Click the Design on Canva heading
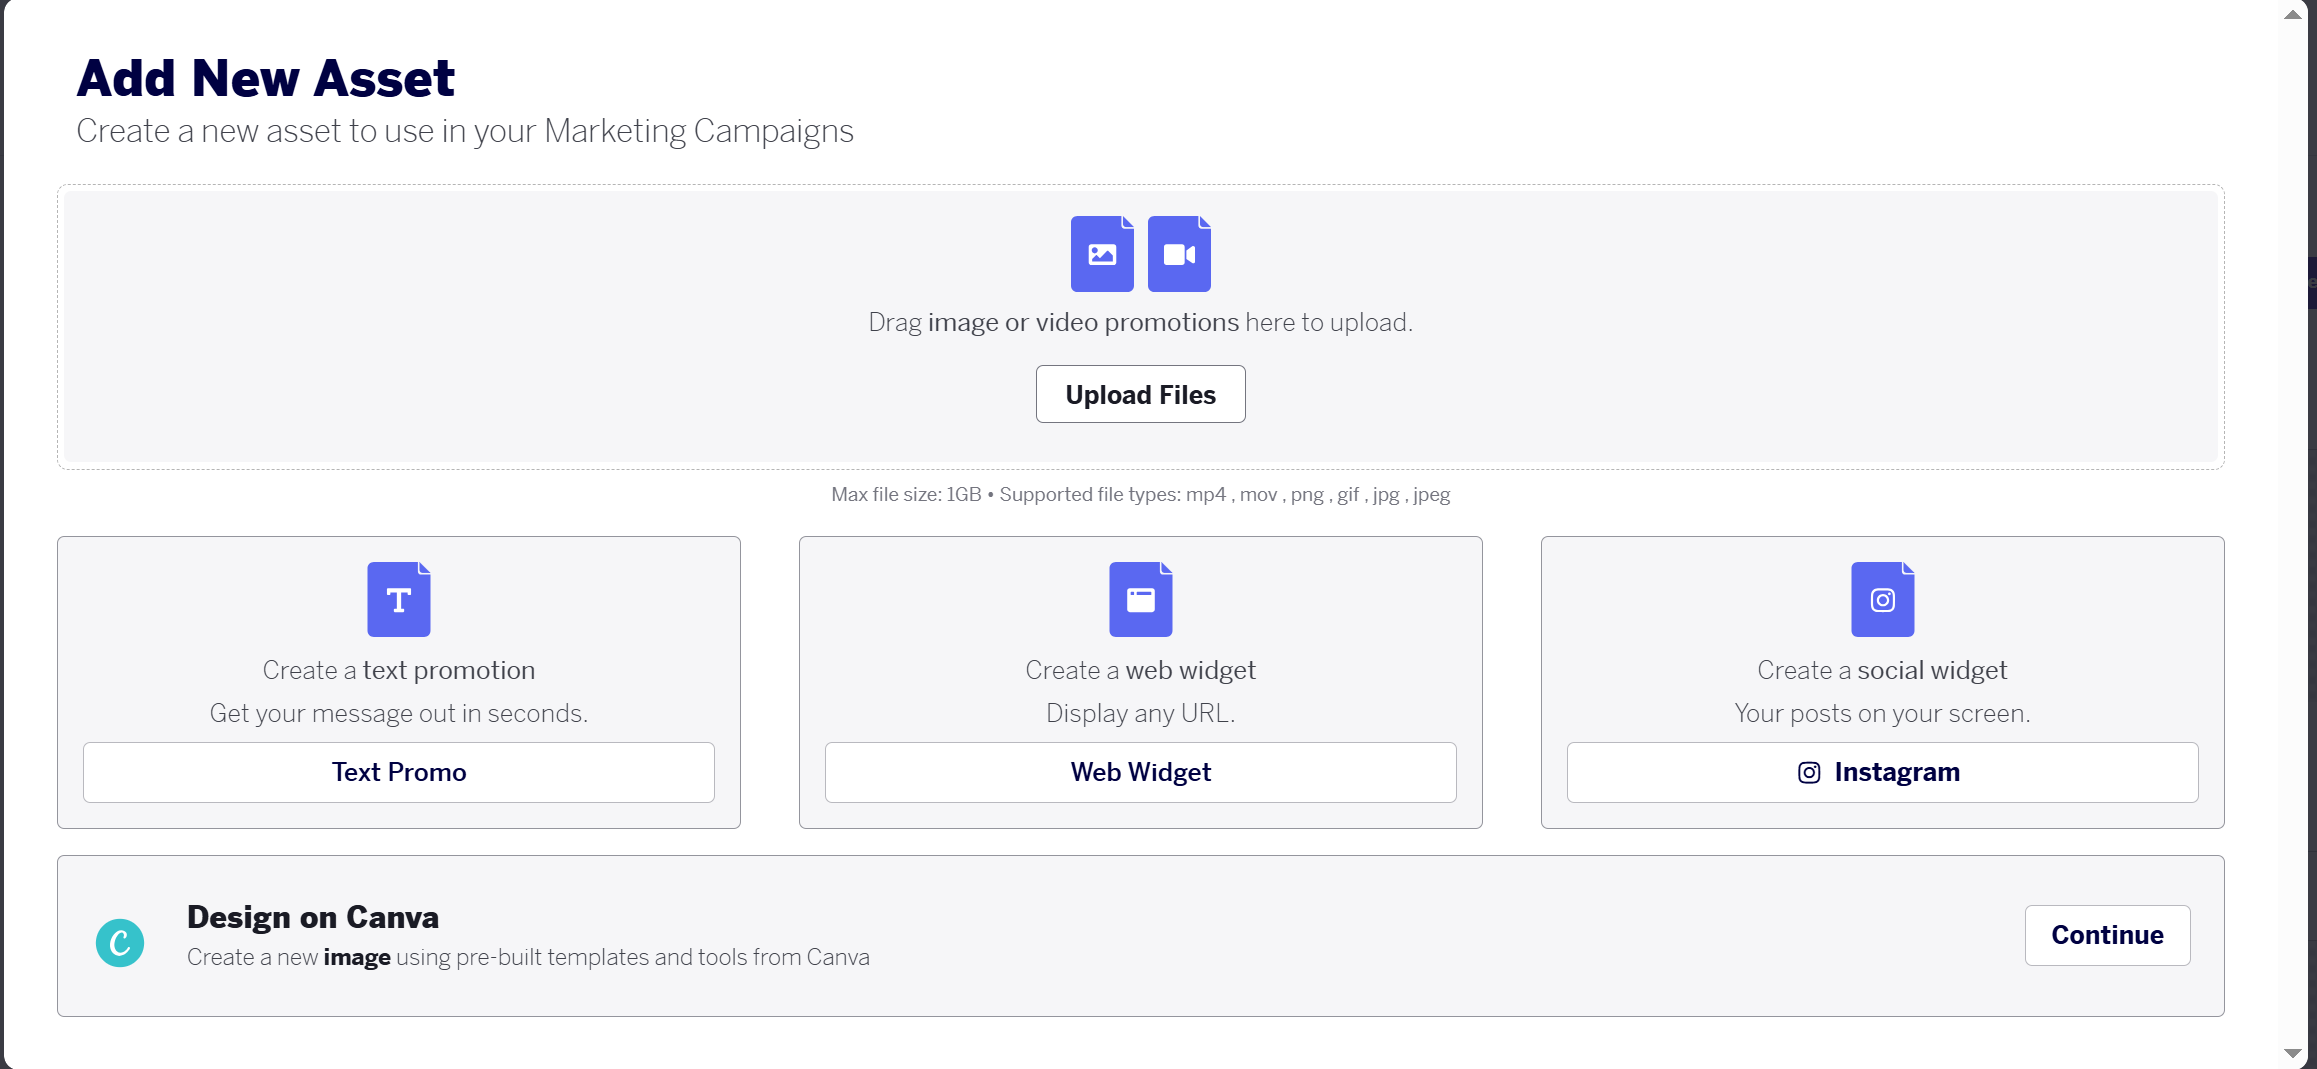Viewport: 2317px width, 1069px height. (x=313, y=917)
